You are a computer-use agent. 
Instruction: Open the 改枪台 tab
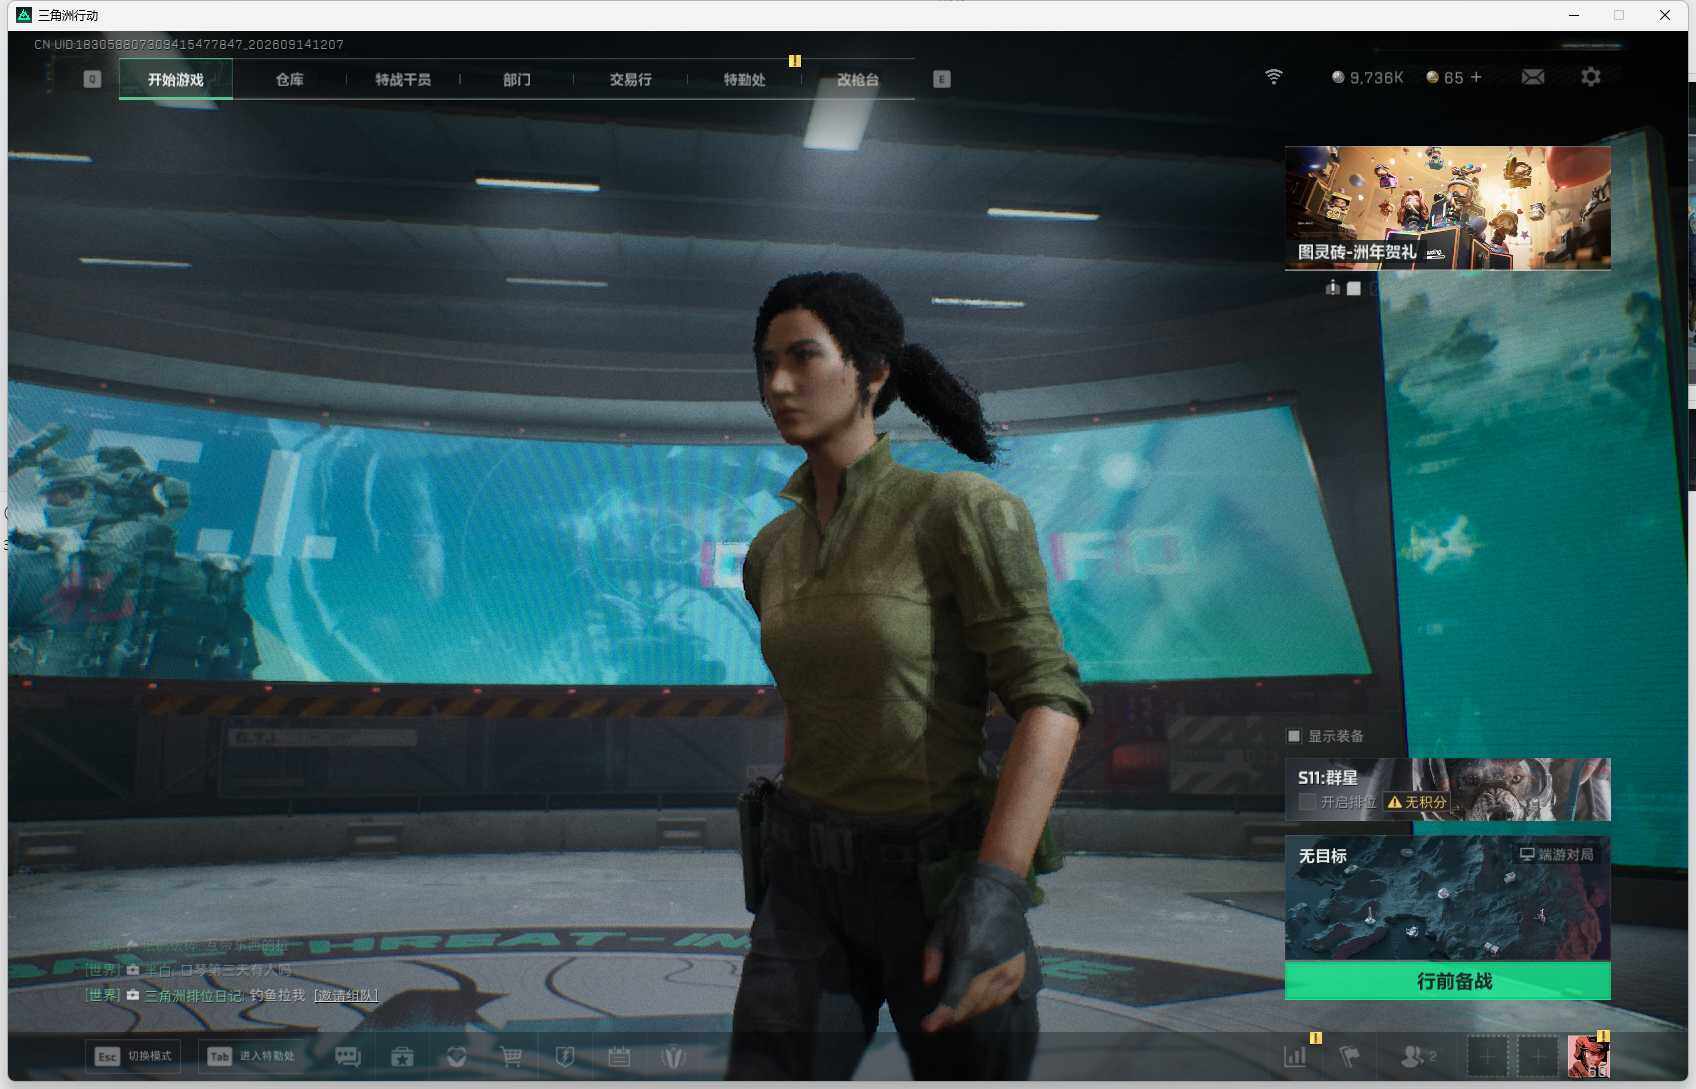click(858, 79)
